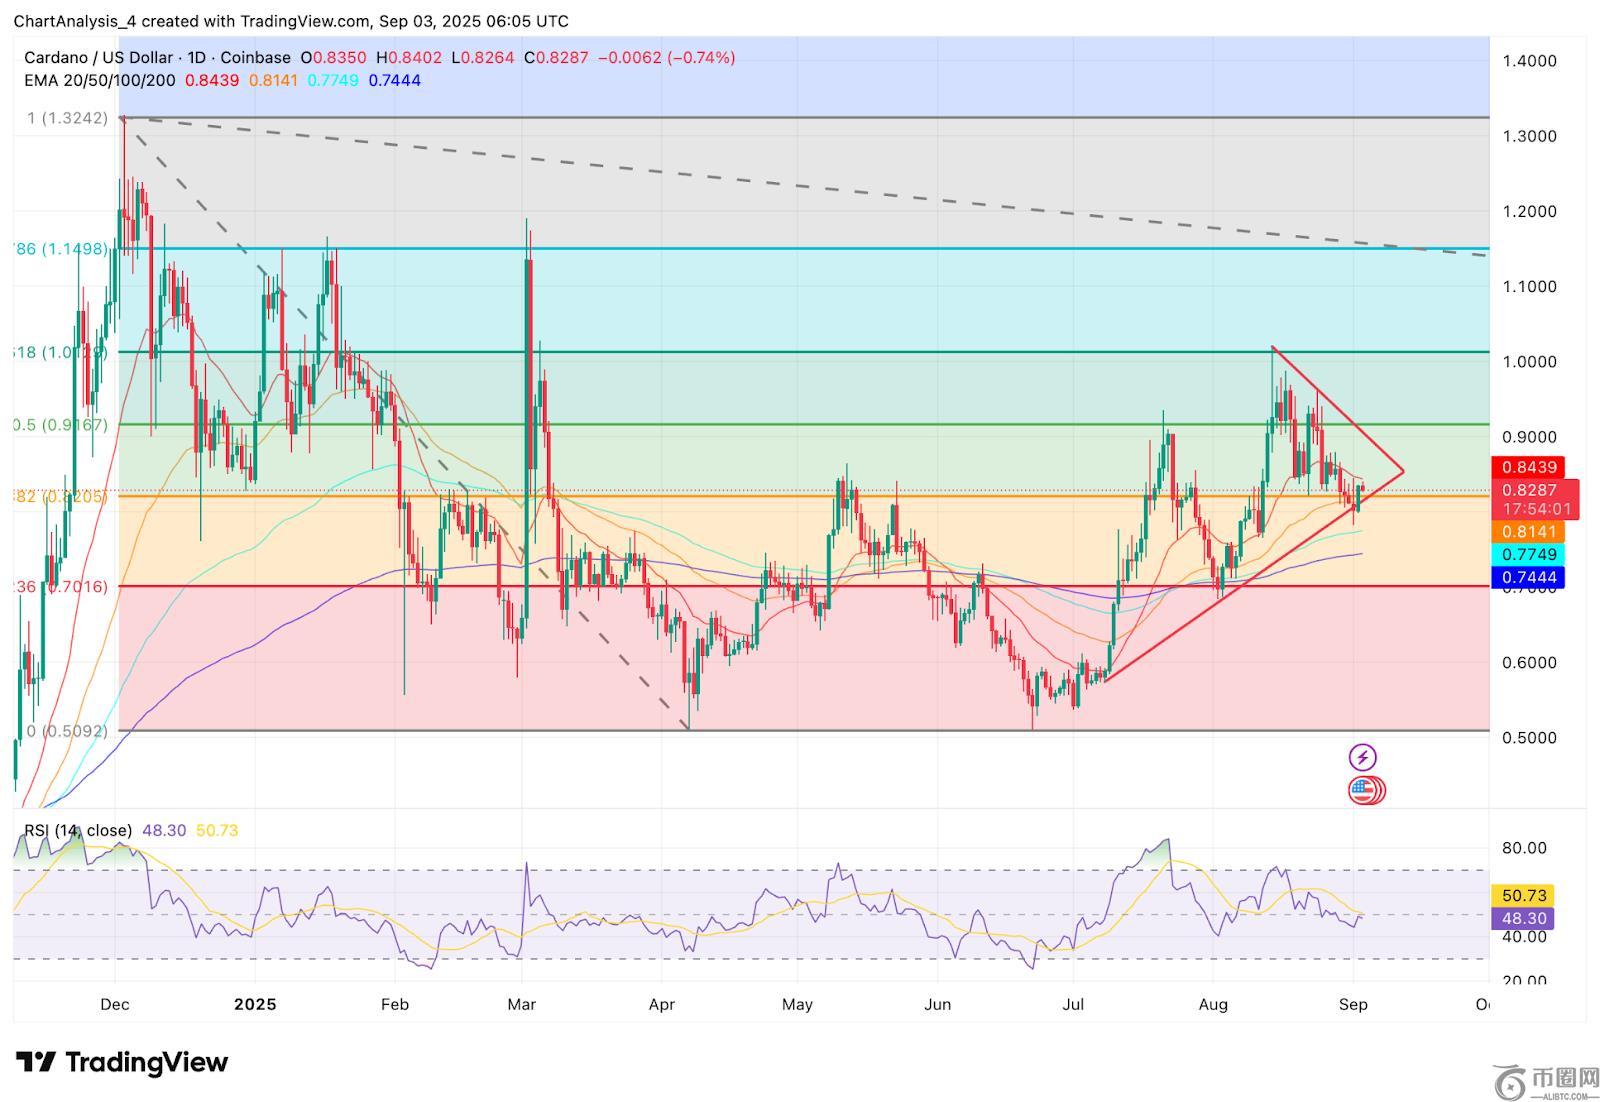
Task: Click the red 0.8439 EMA price label
Action: tap(1526, 468)
